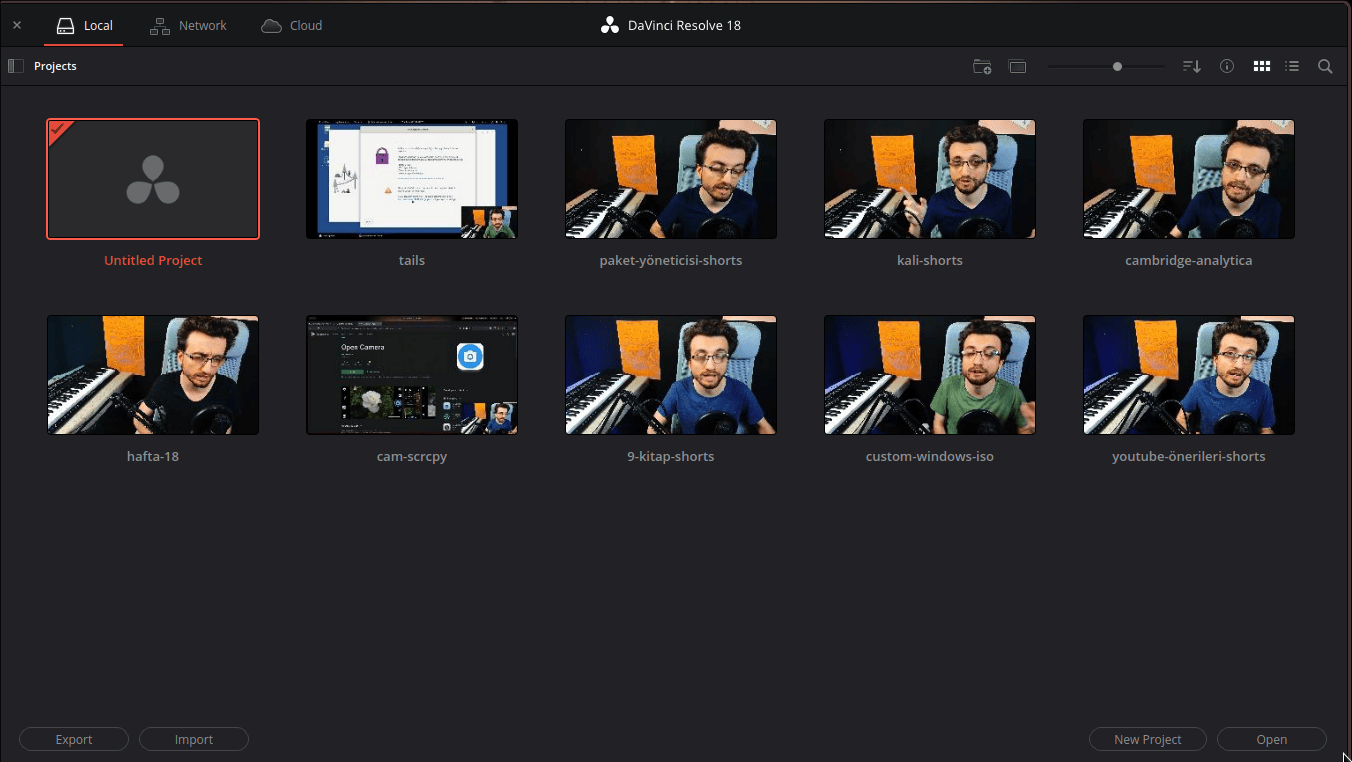
Task: Toggle the project libraries sidebar panel icon
Action: tap(15, 66)
